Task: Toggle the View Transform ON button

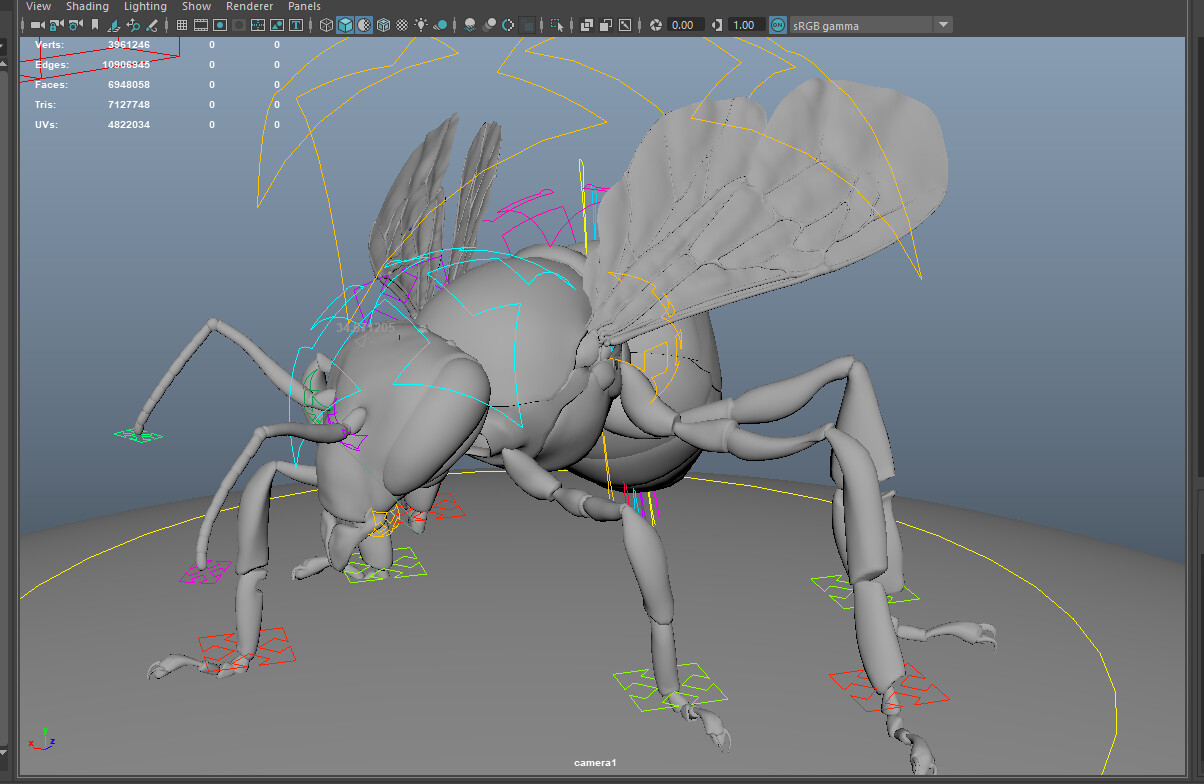Action: (778, 25)
